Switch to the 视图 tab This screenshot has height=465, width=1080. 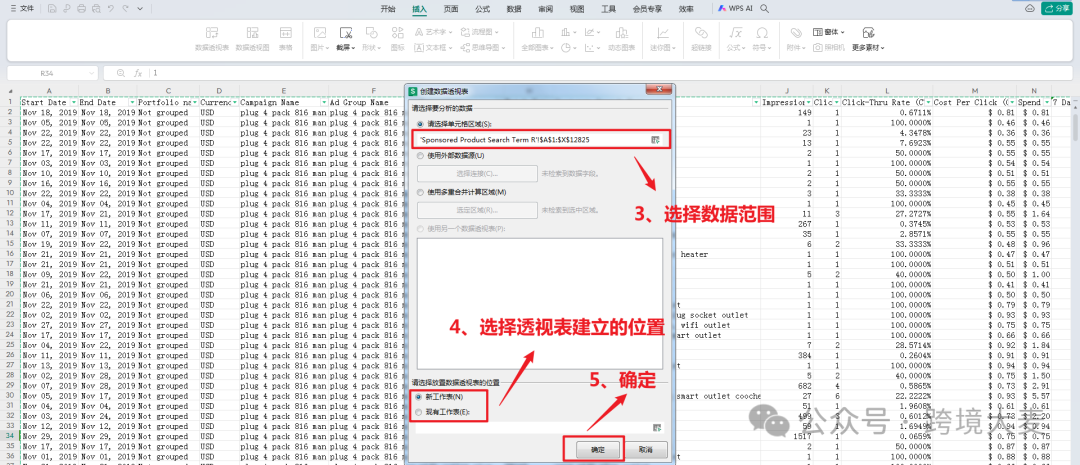click(x=577, y=9)
